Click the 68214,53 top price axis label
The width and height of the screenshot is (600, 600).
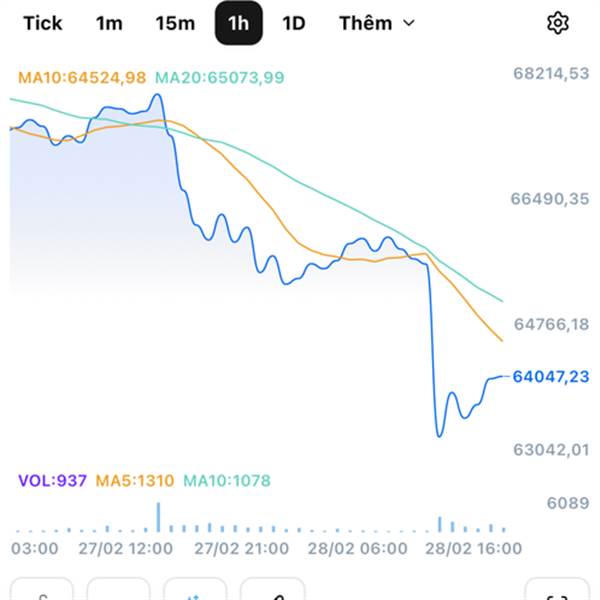tap(549, 73)
